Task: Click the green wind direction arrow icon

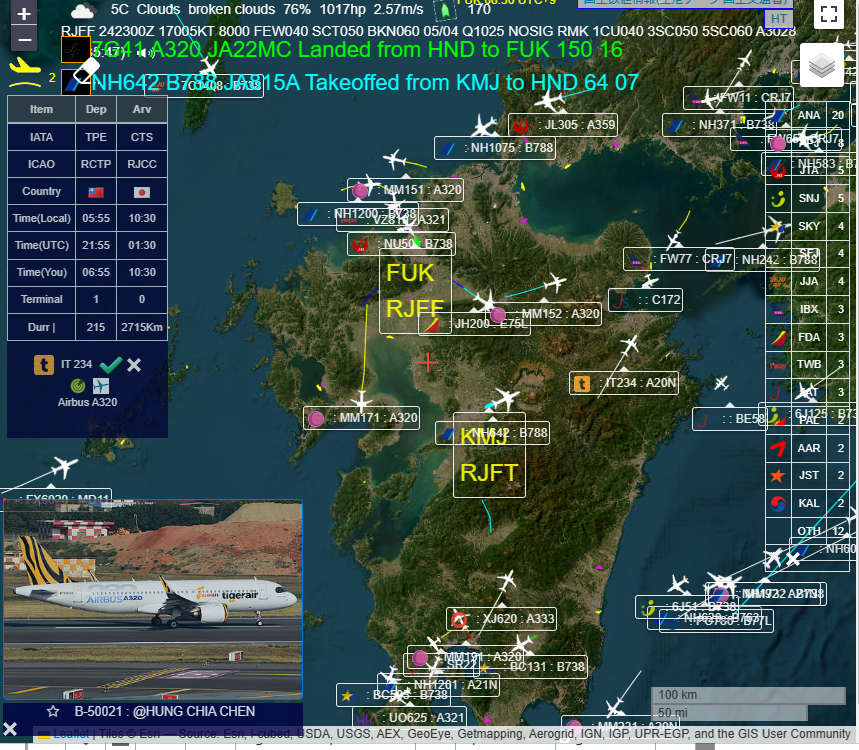Action: [x=444, y=10]
